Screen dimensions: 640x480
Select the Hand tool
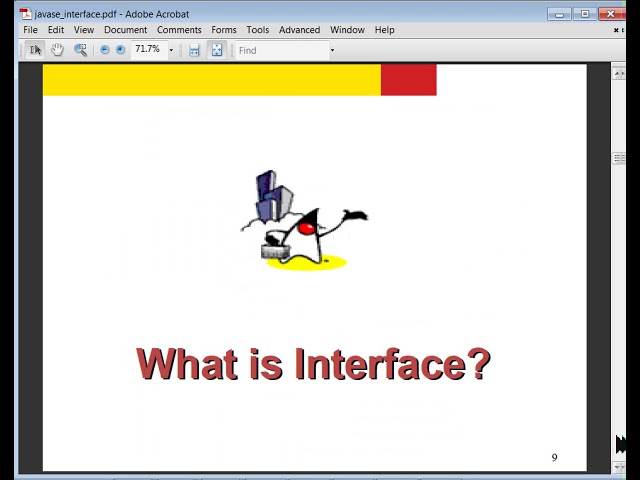[58, 50]
